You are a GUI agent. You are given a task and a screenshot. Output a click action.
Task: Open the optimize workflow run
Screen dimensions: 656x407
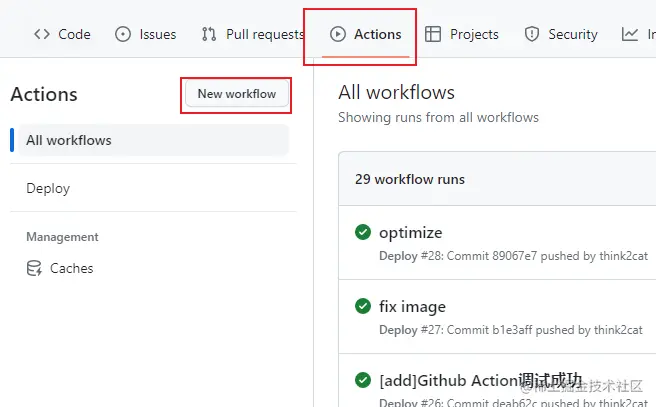pos(410,233)
